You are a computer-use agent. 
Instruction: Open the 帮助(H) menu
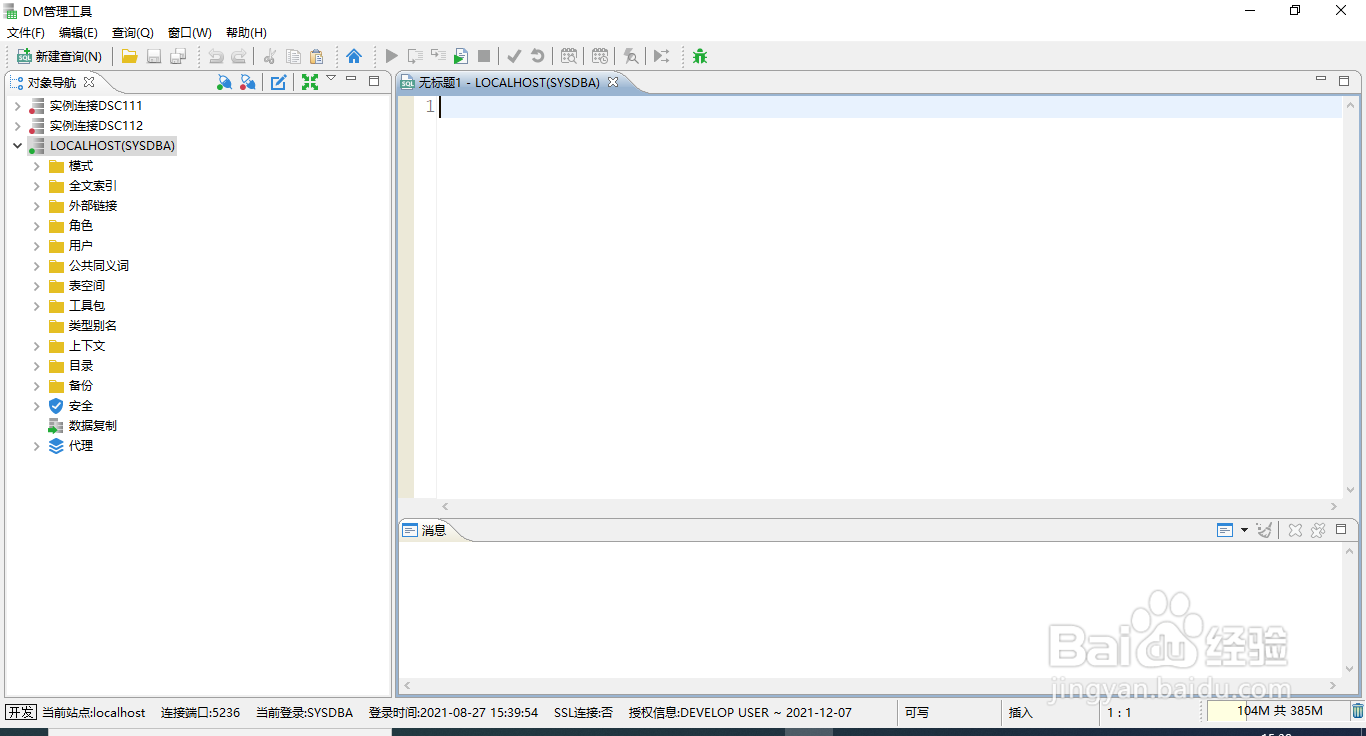point(246,33)
